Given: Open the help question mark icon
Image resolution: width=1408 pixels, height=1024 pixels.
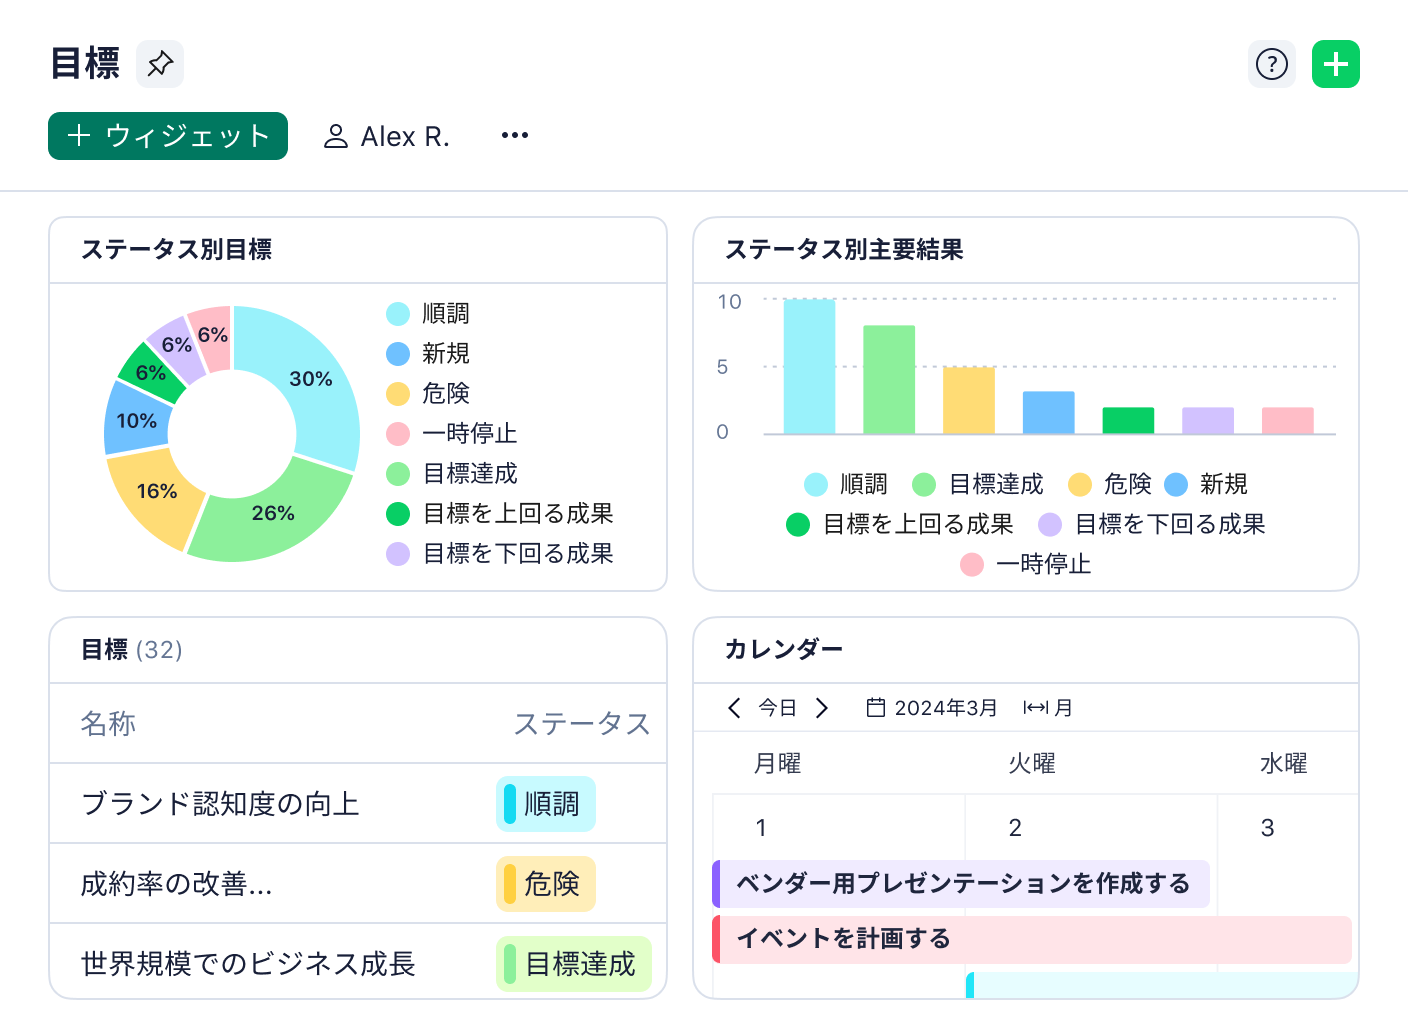Looking at the screenshot, I should [x=1271, y=64].
